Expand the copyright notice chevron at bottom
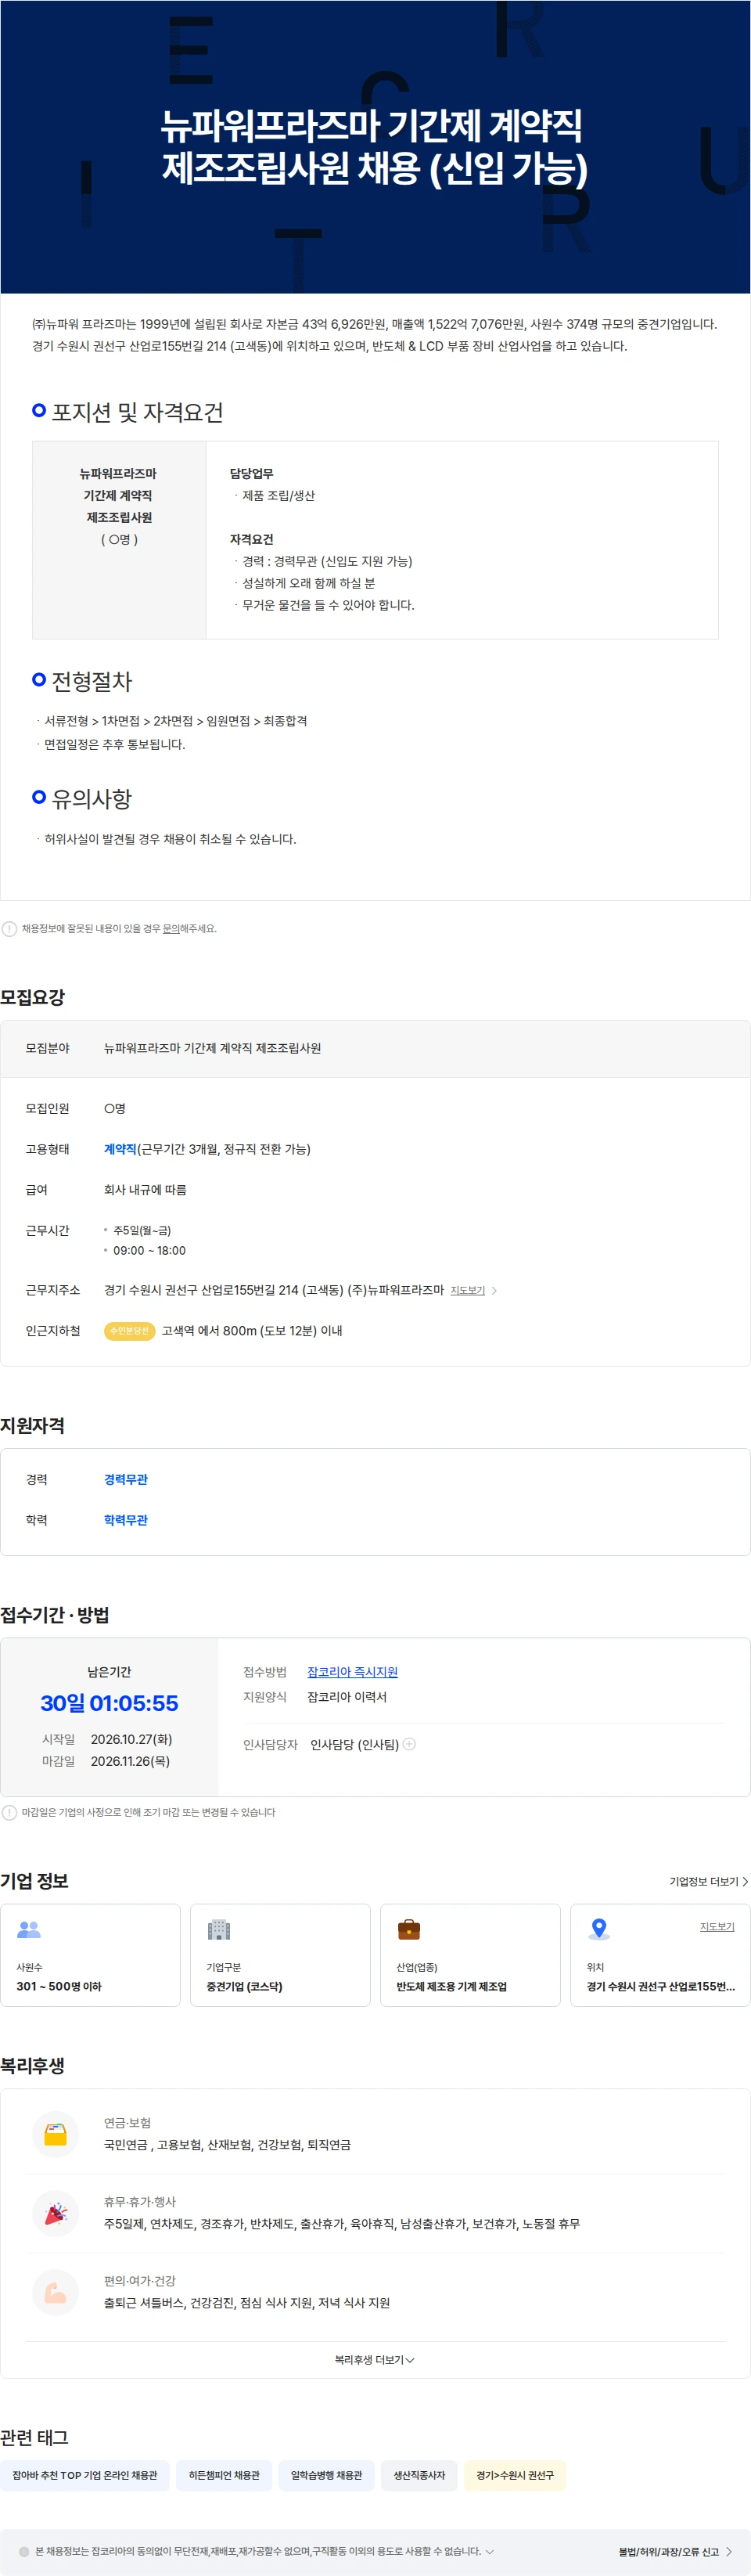 click(489, 2551)
